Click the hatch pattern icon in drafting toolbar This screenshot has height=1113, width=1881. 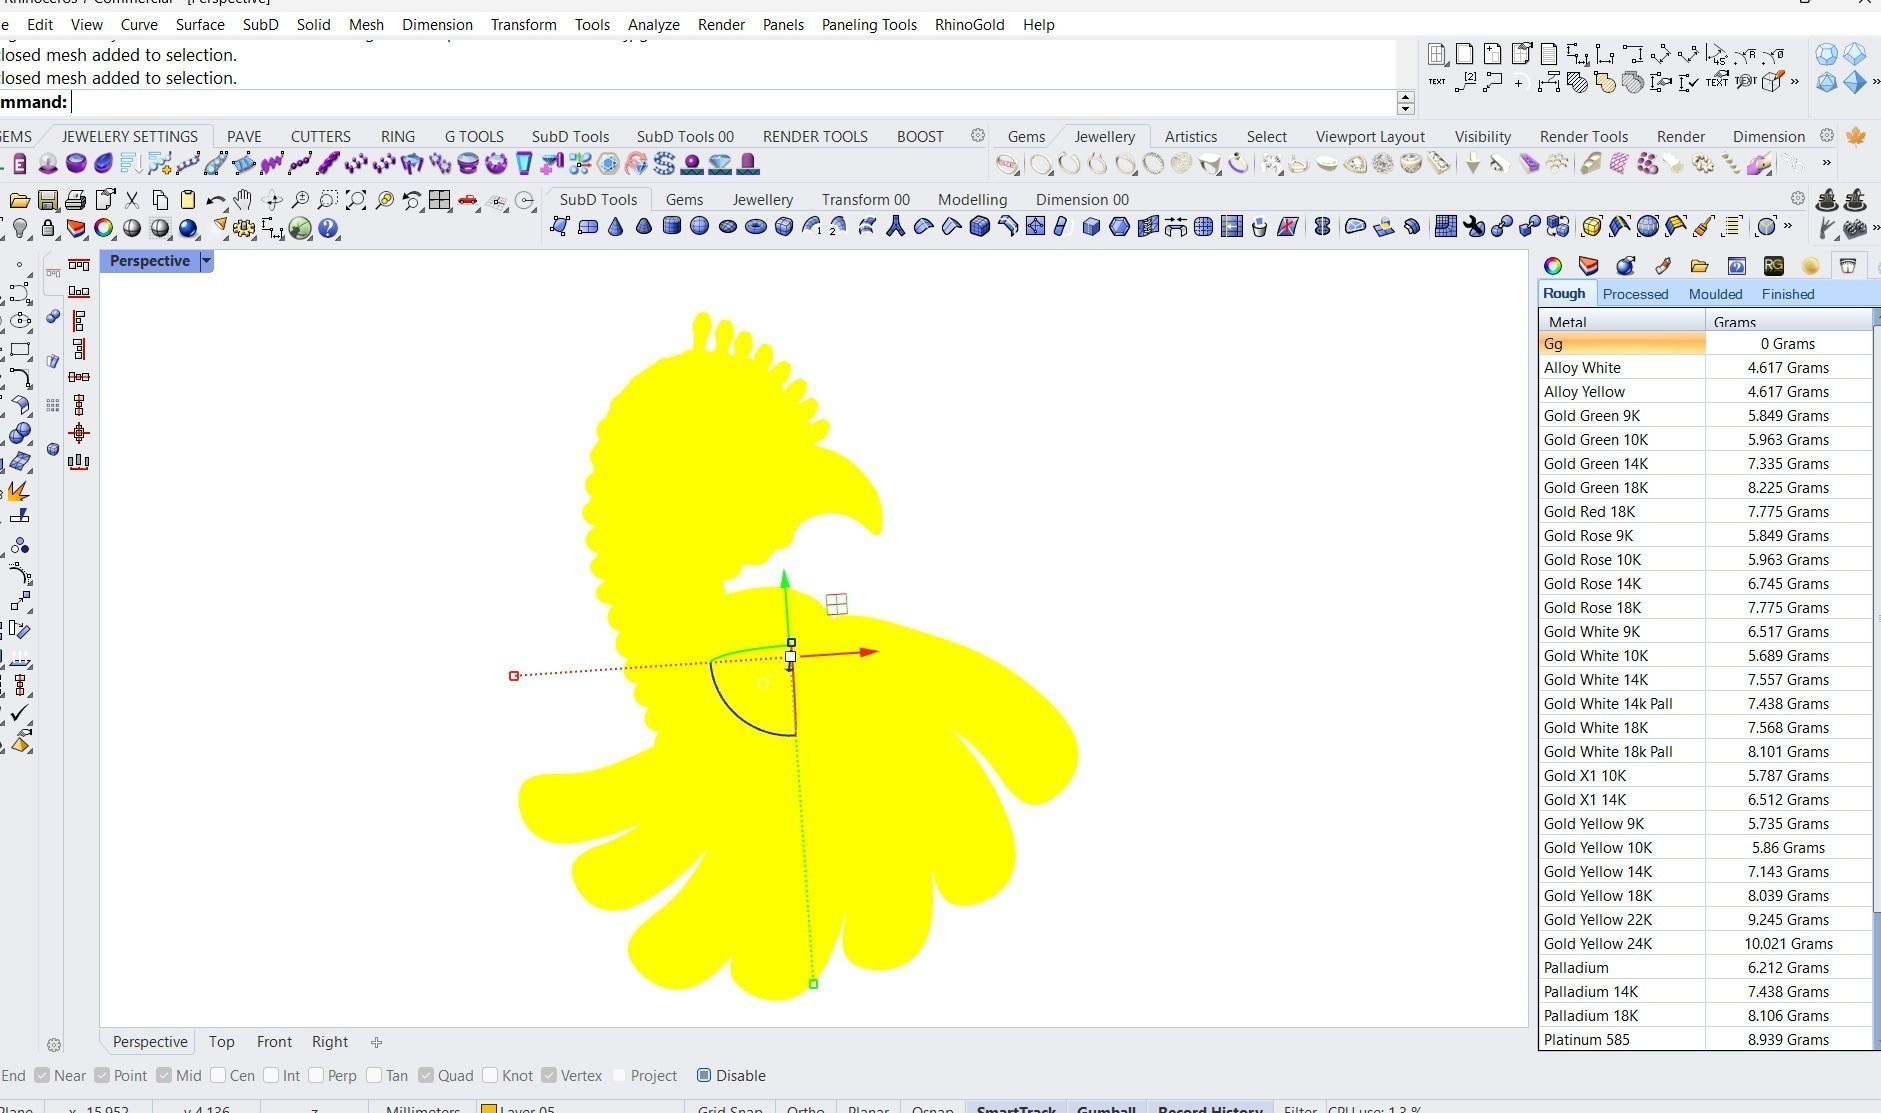1577,82
